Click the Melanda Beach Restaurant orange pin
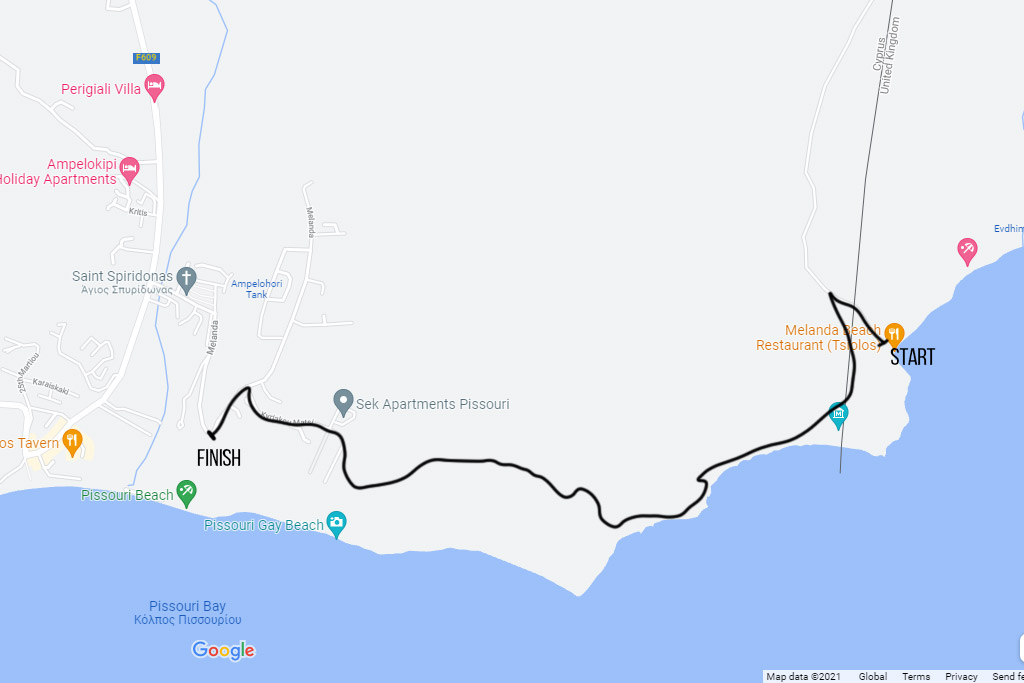 (894, 335)
